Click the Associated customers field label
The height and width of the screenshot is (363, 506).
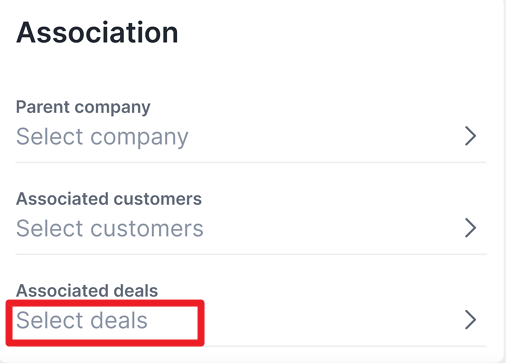tap(109, 199)
